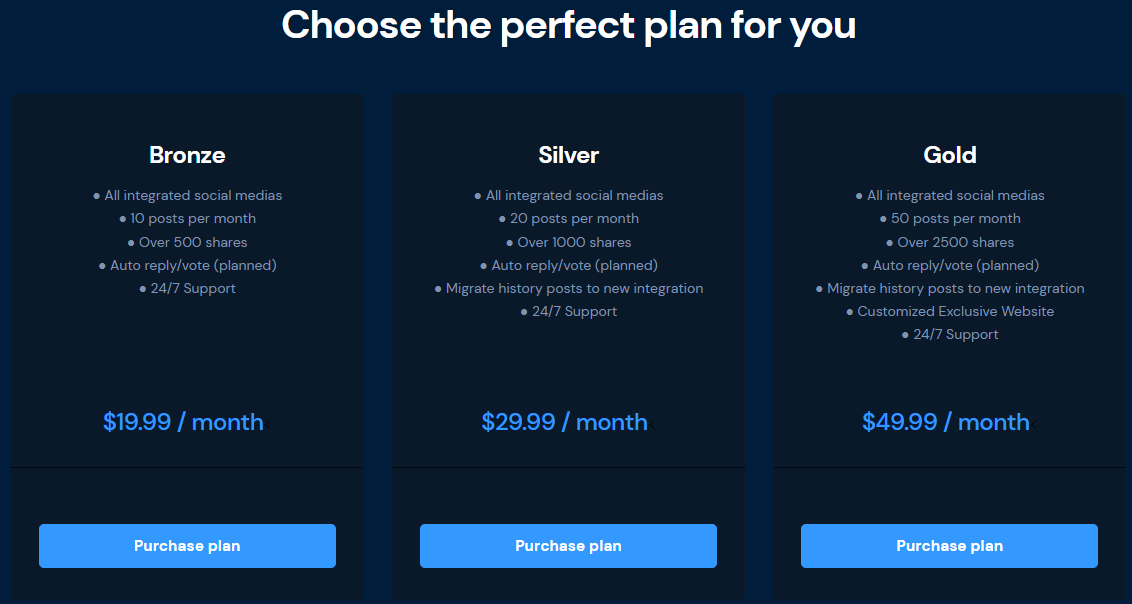Viewport: 1132px width, 604px height.
Task: Click Purchase plan under Gold
Action: (949, 546)
